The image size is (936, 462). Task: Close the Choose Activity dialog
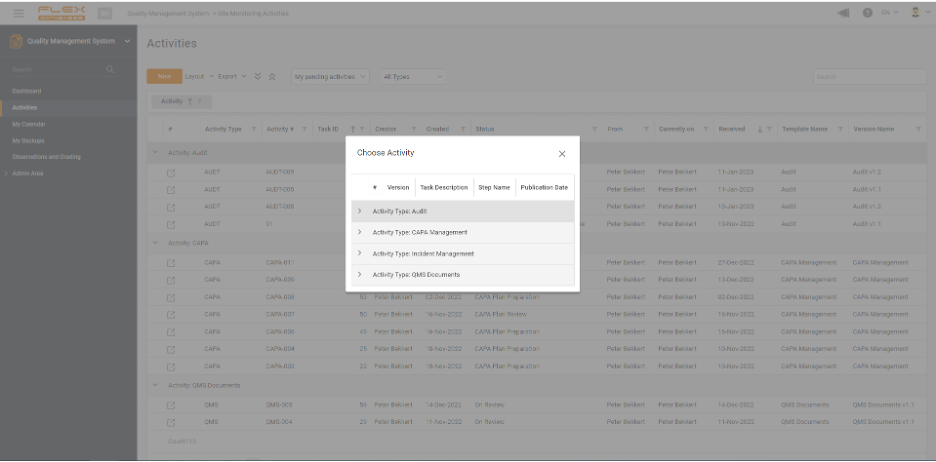[561, 154]
